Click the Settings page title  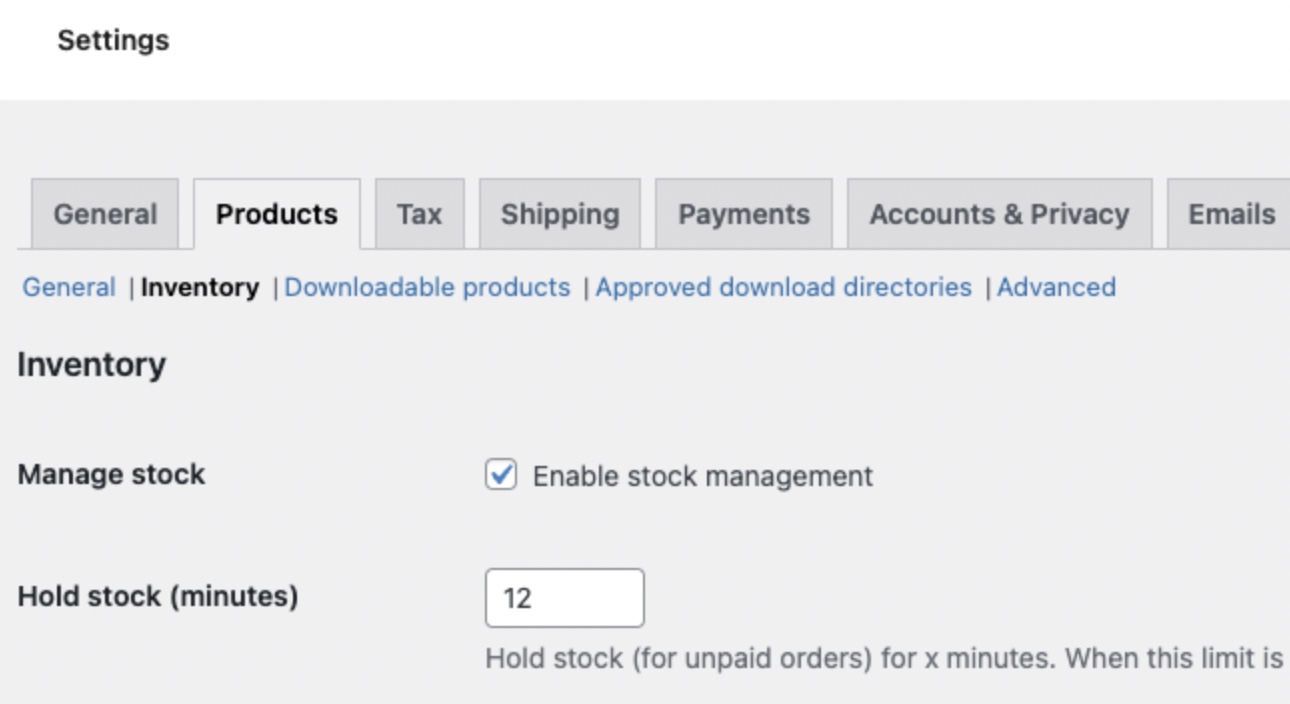click(113, 41)
